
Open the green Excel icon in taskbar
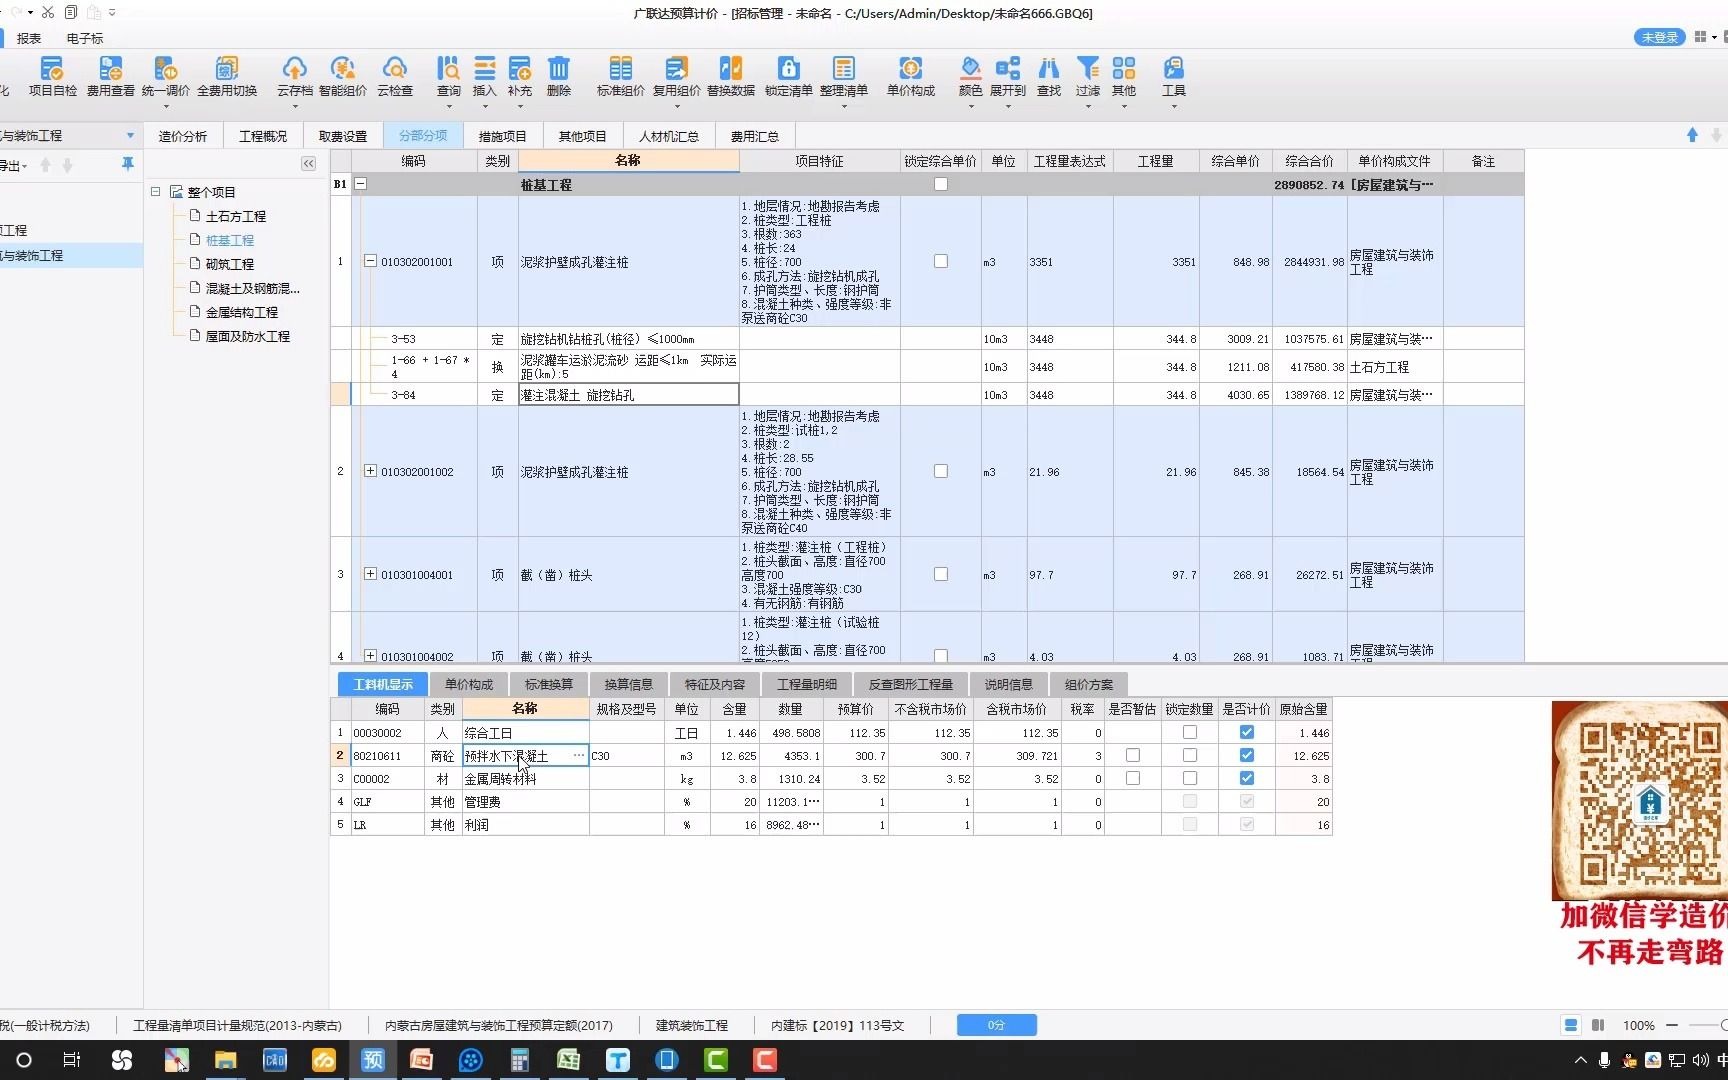569,1060
